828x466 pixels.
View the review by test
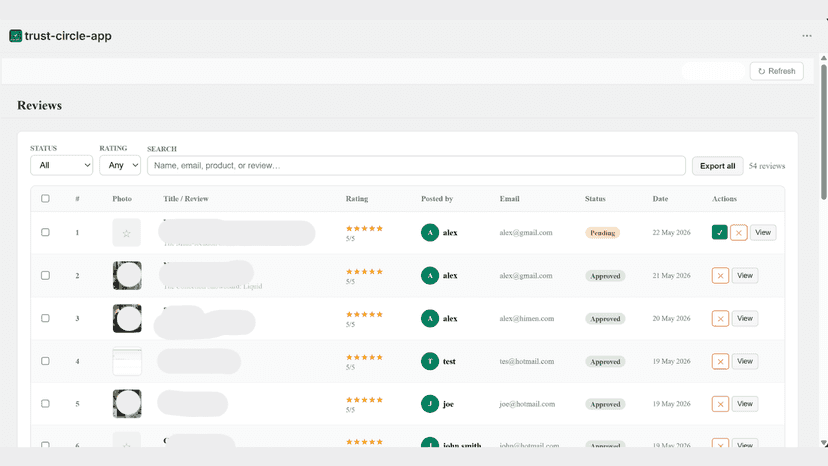(745, 361)
